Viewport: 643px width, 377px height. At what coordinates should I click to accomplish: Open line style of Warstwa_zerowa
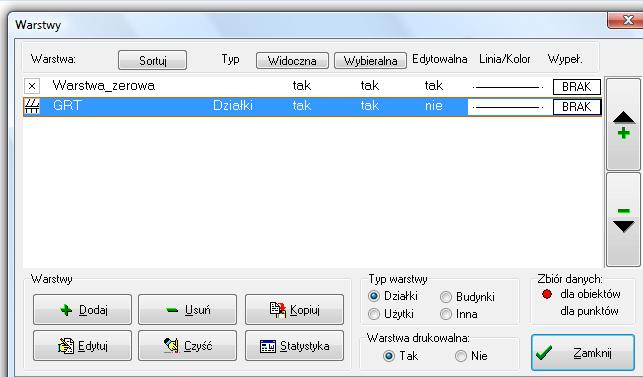(x=508, y=87)
